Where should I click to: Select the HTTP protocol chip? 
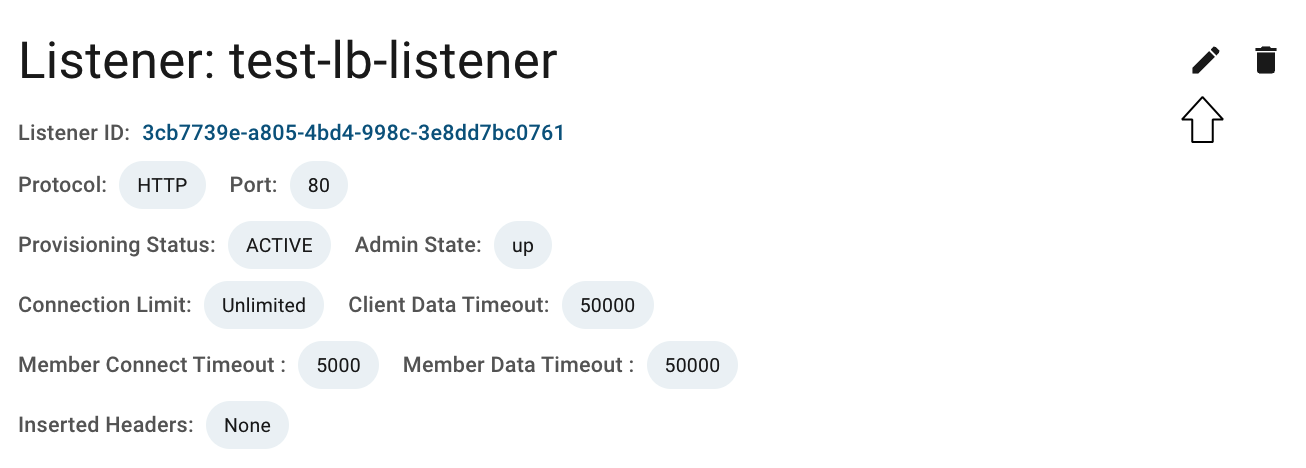(162, 186)
